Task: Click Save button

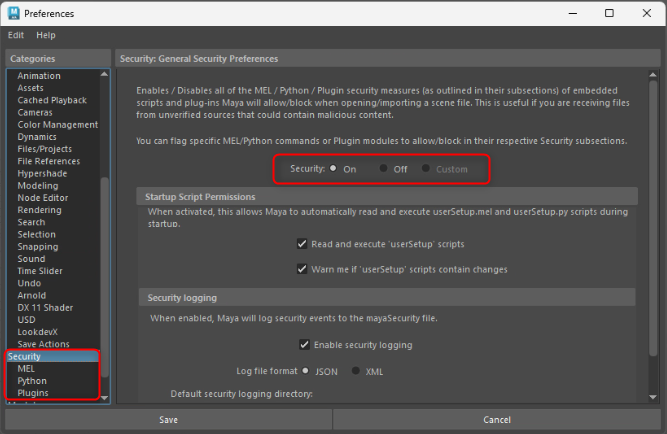Action: [x=168, y=420]
